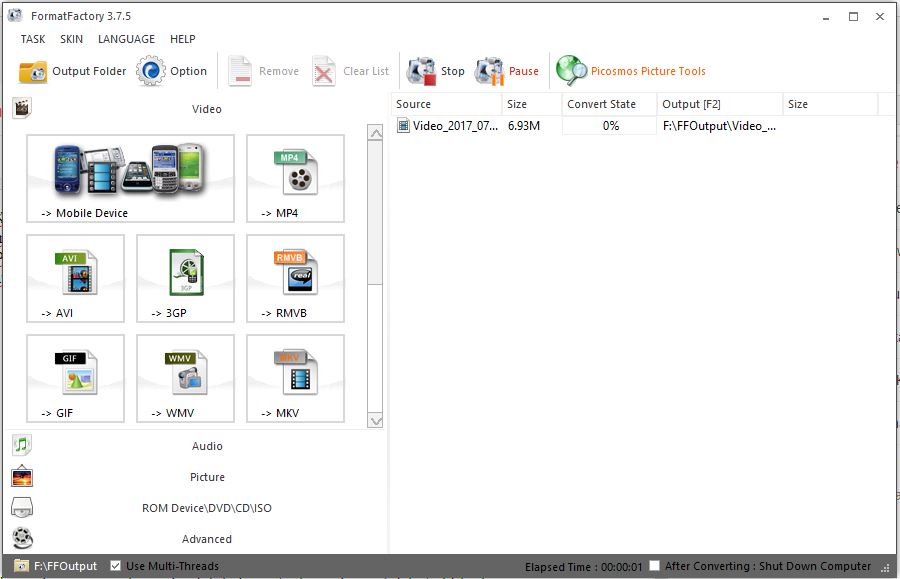Click the FormatFactory title bar icon
900x579 pixels.
15,15
